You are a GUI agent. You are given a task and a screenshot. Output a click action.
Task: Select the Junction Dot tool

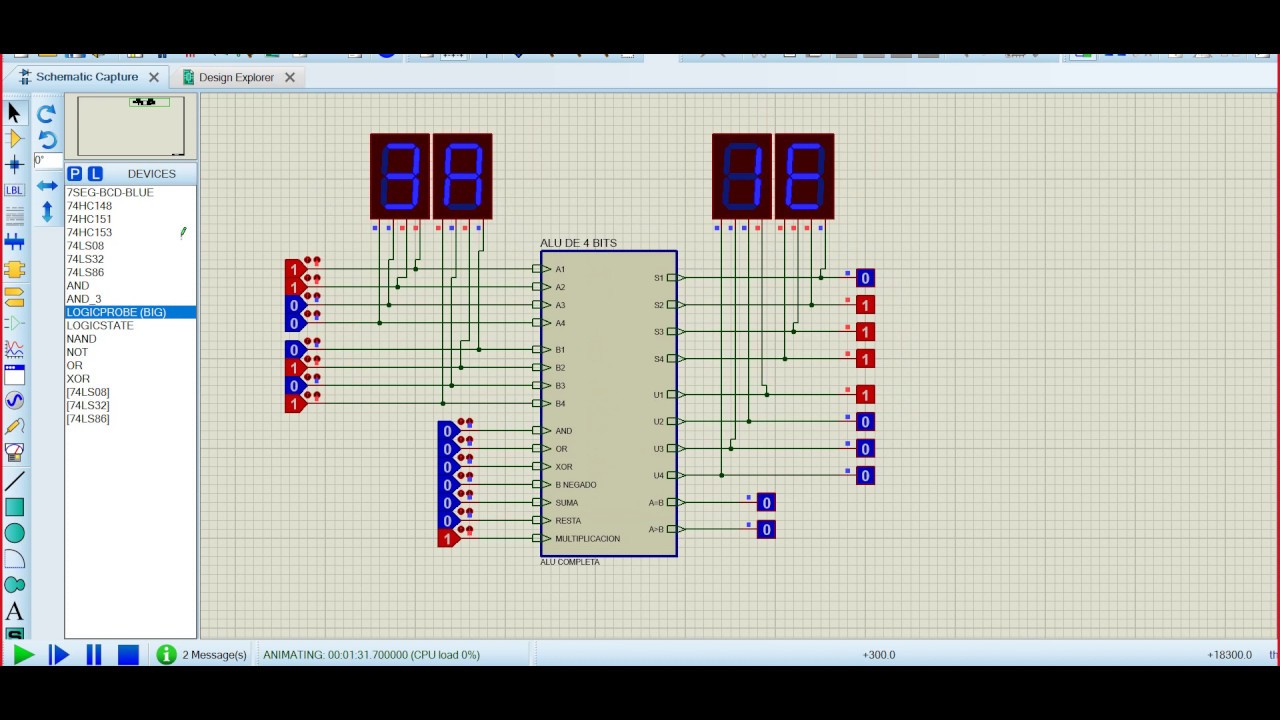(x=14, y=165)
